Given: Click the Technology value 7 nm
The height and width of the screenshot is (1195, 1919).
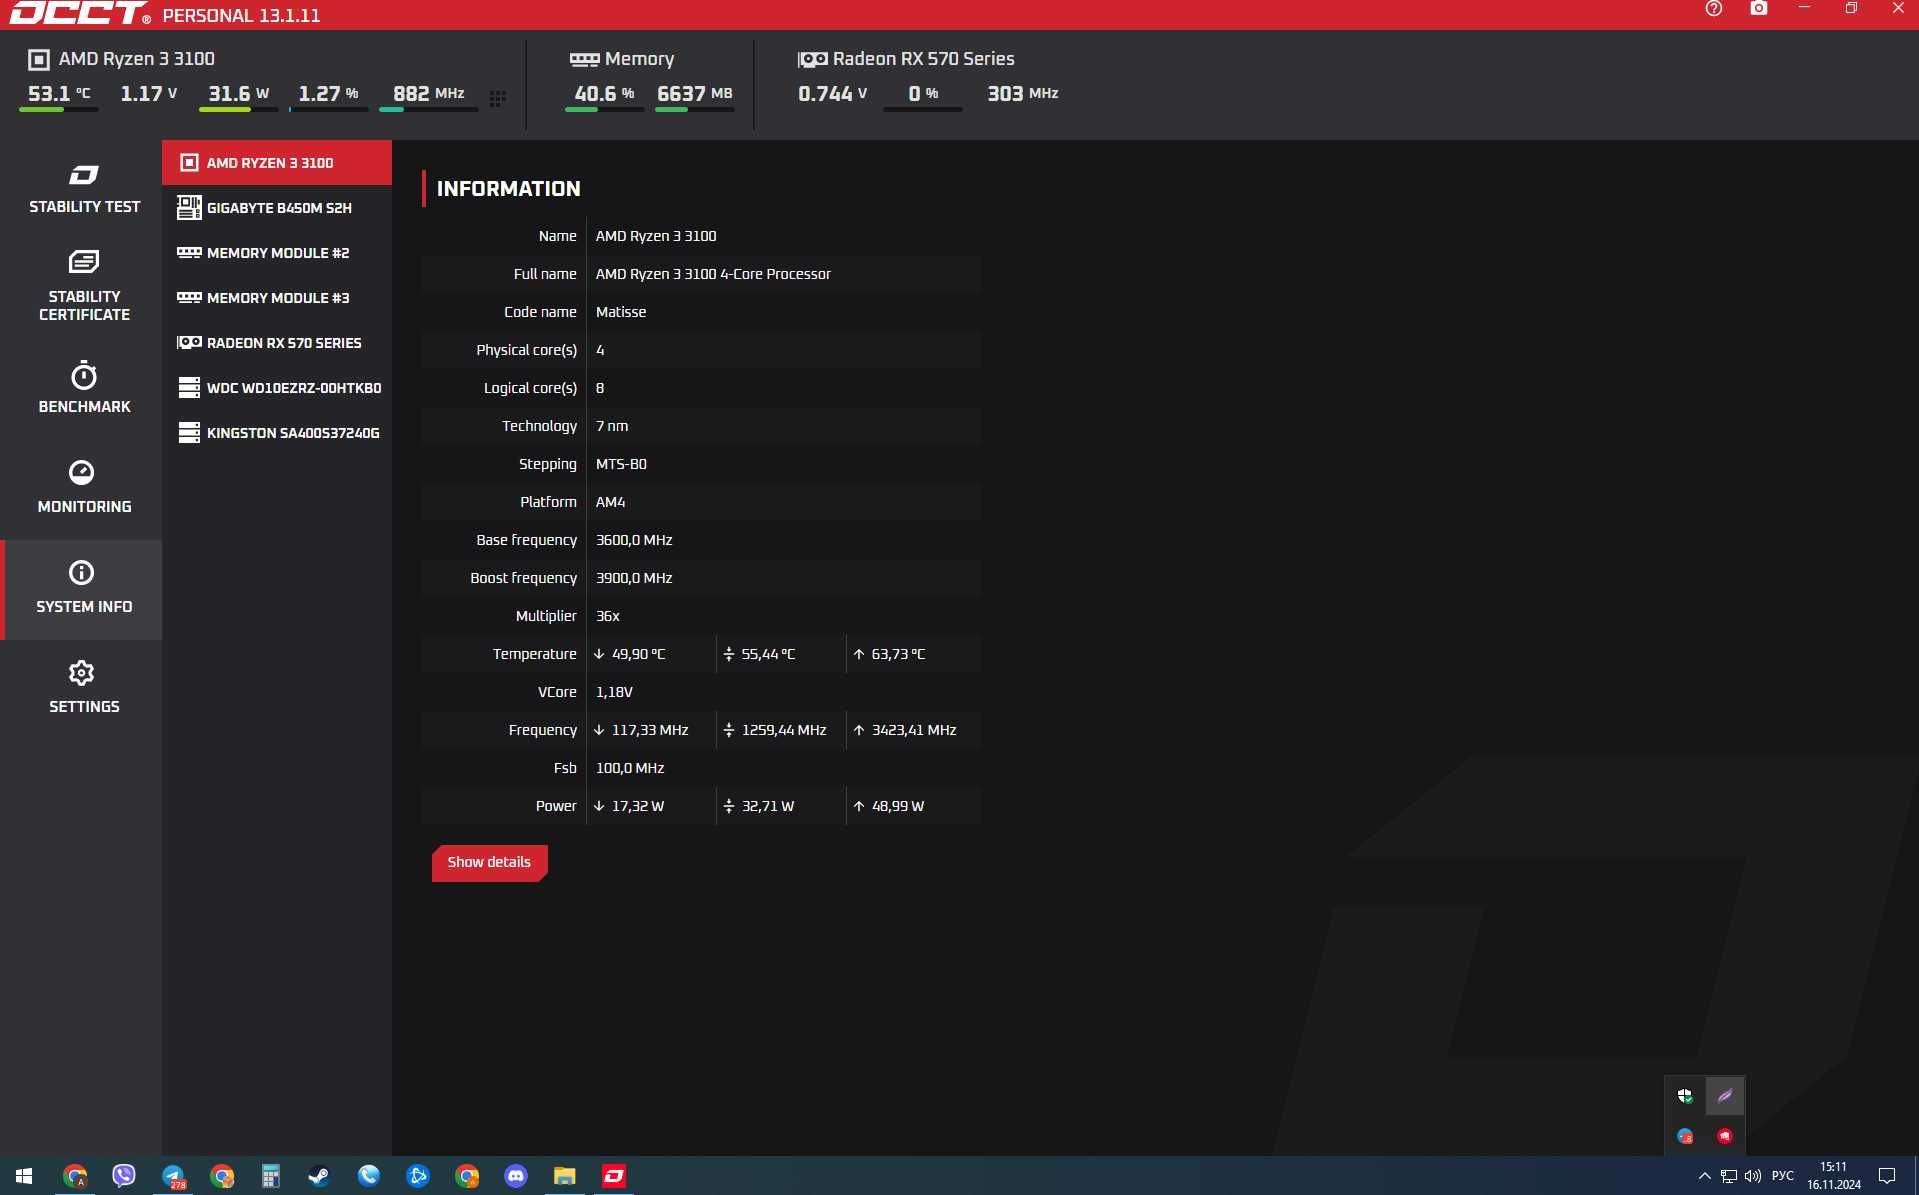Looking at the screenshot, I should tap(612, 426).
